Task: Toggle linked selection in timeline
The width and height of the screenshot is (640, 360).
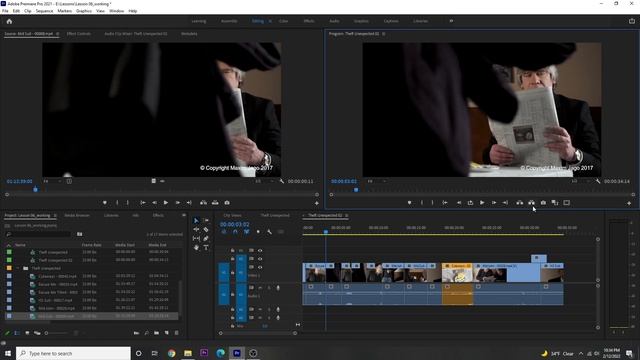Action: tap(247, 232)
